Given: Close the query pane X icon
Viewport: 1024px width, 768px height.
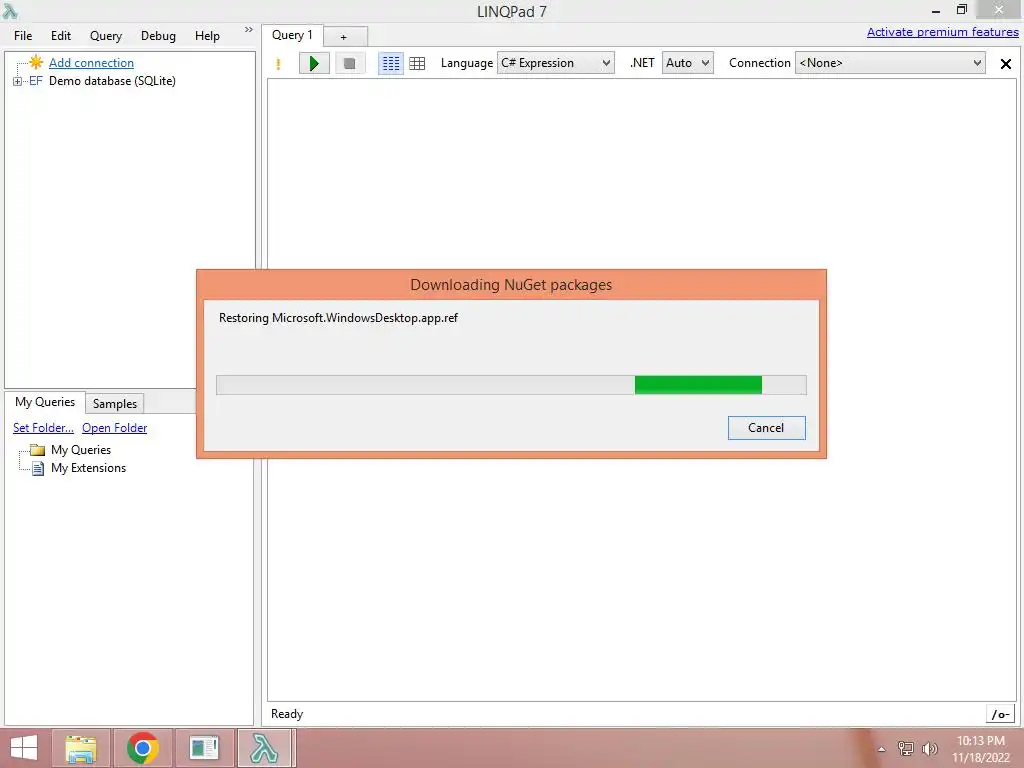Looking at the screenshot, I should 1006,63.
